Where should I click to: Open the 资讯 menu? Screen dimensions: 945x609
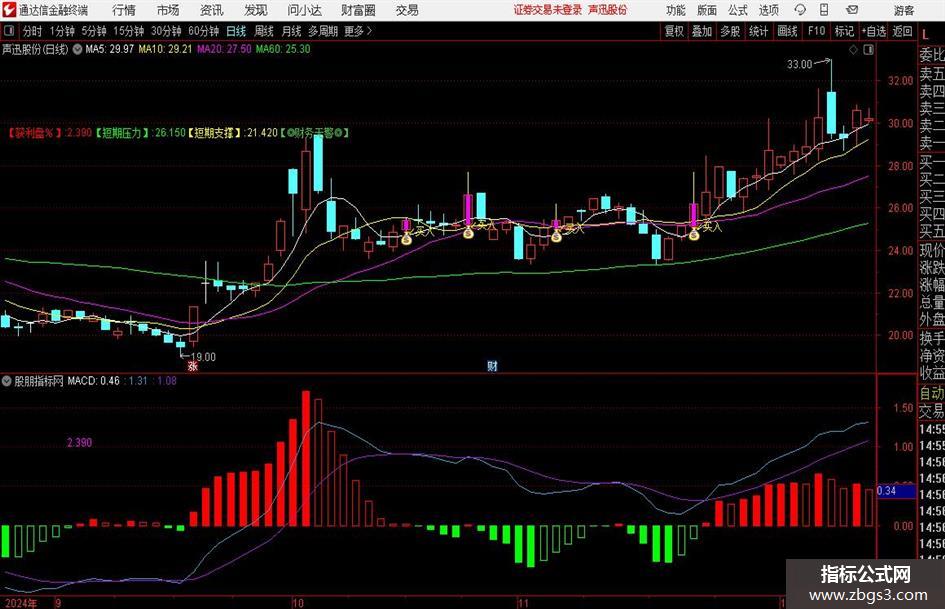(211, 10)
